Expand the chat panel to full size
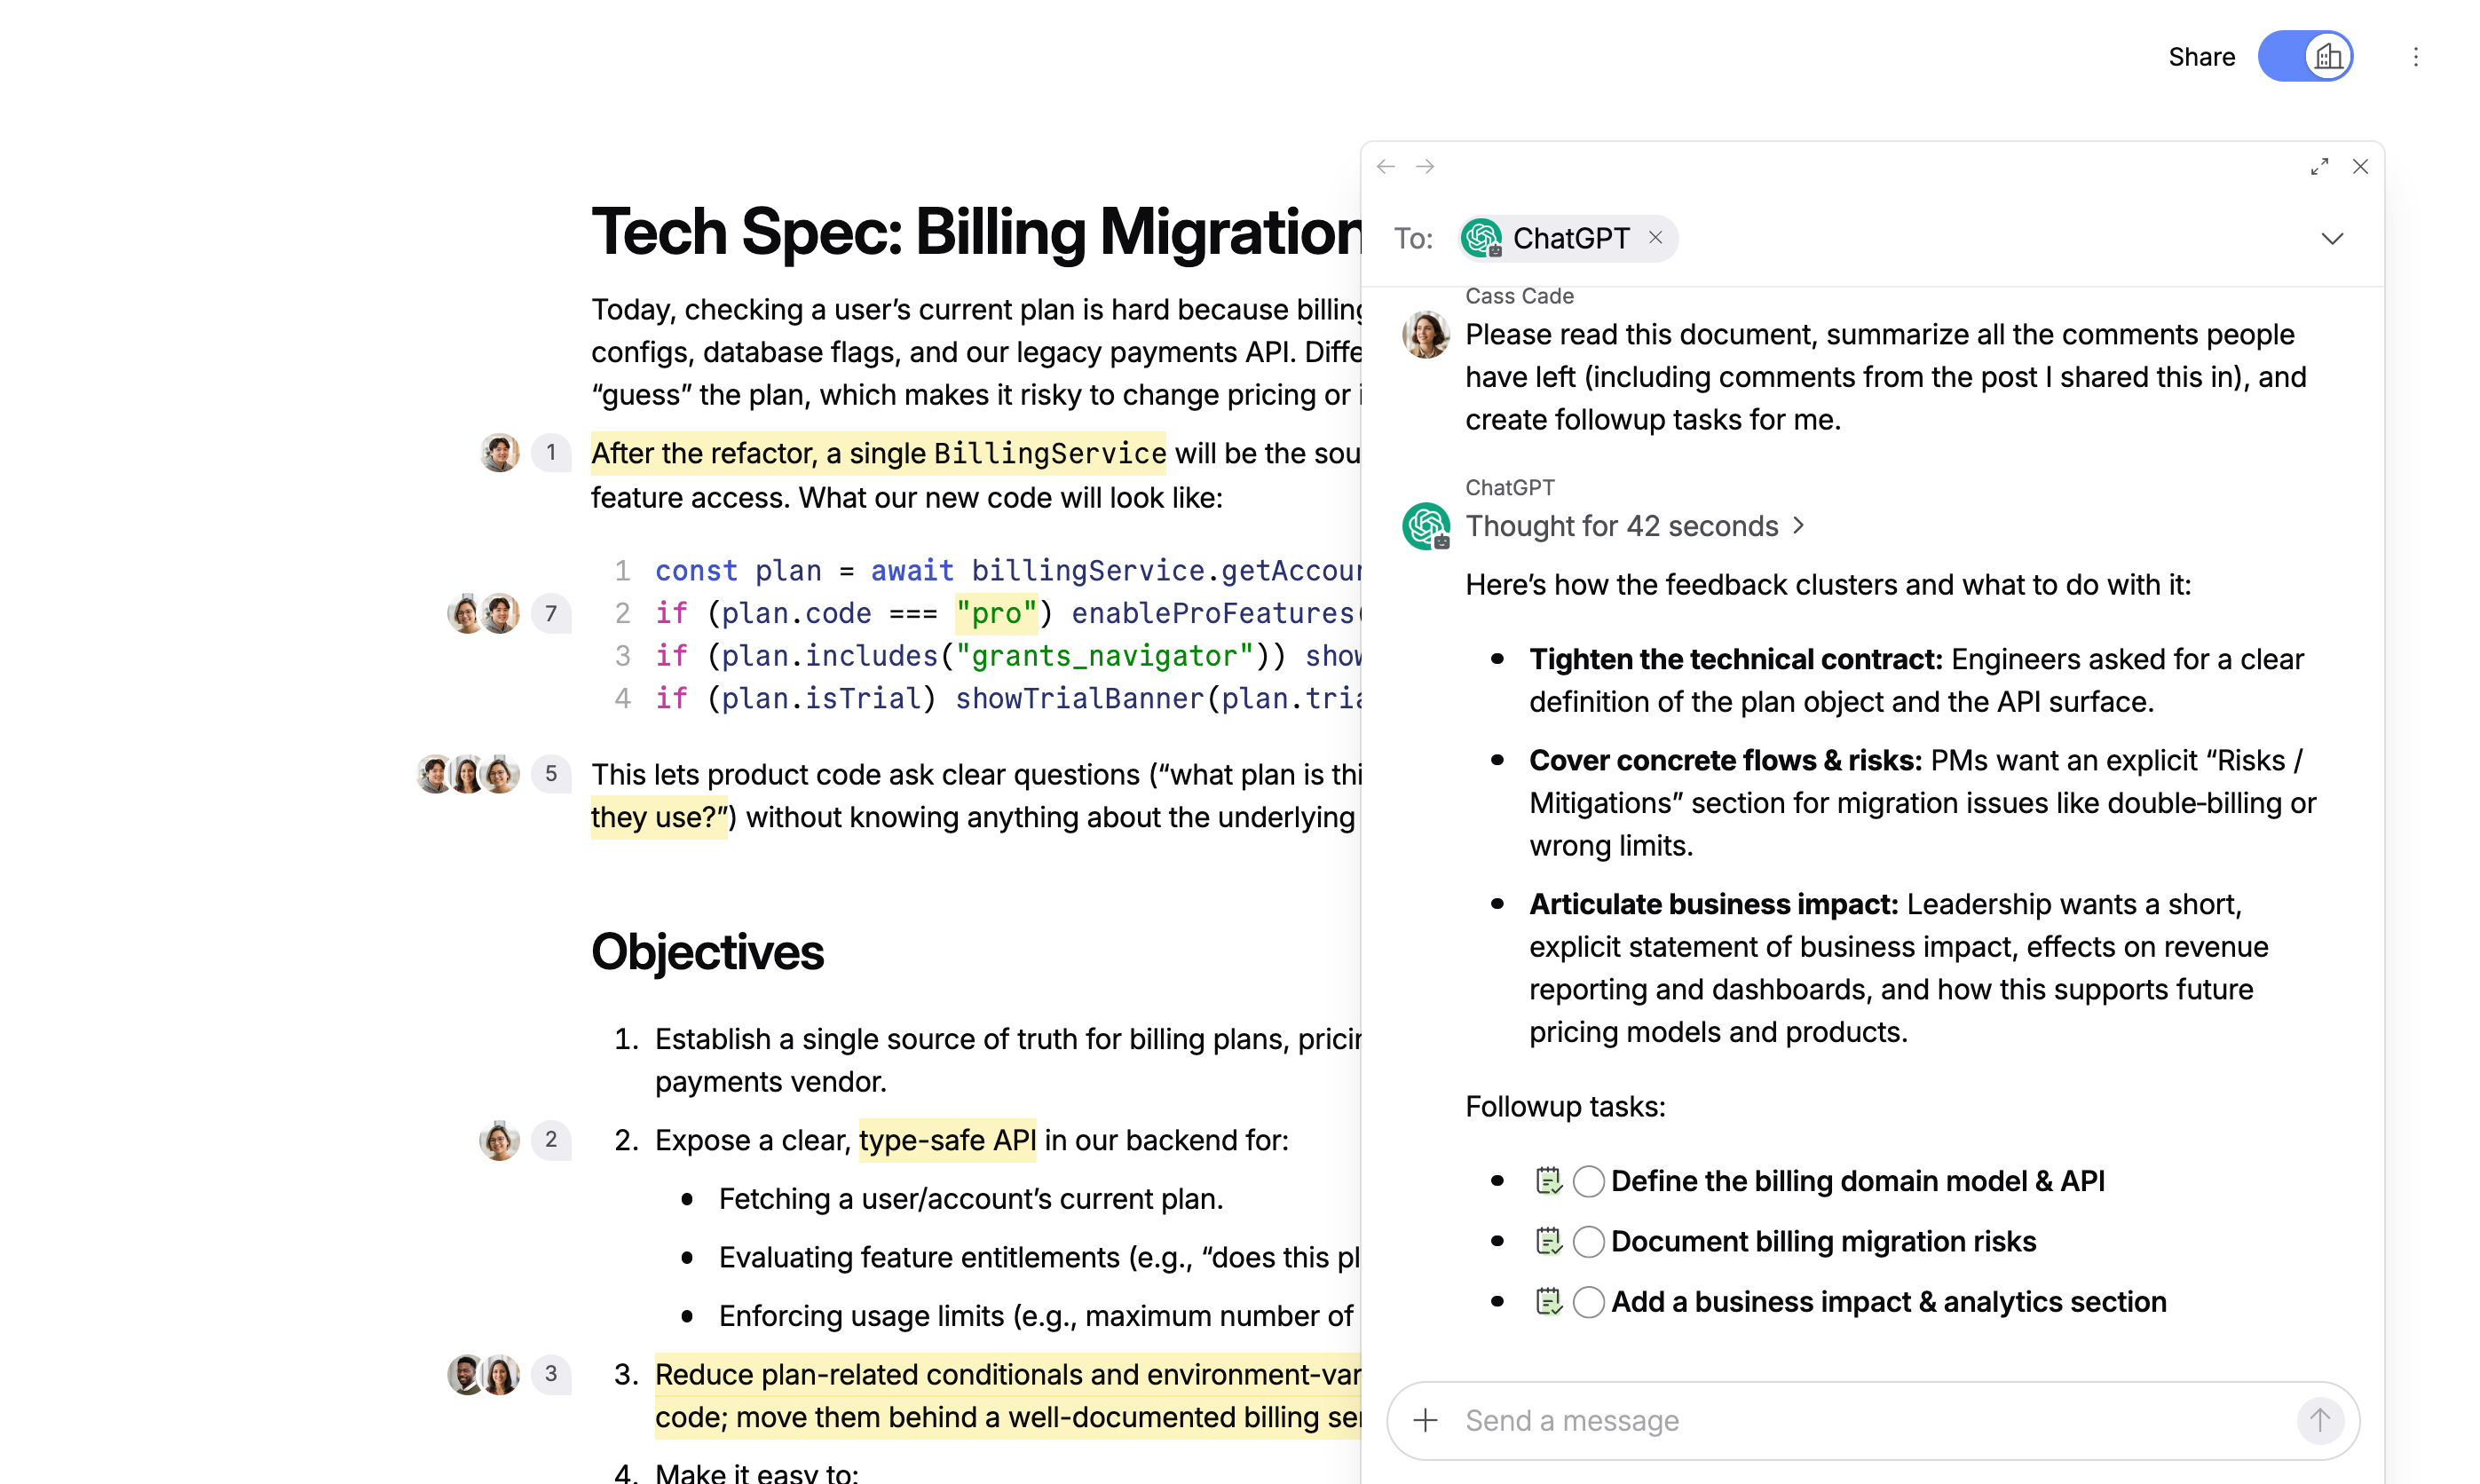Image resolution: width=2480 pixels, height=1484 pixels. point(2319,166)
